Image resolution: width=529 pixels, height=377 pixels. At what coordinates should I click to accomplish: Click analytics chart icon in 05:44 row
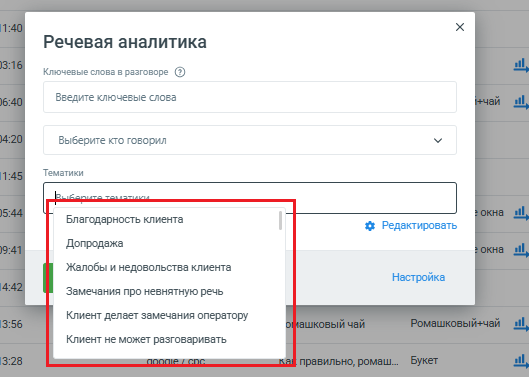click(x=521, y=213)
